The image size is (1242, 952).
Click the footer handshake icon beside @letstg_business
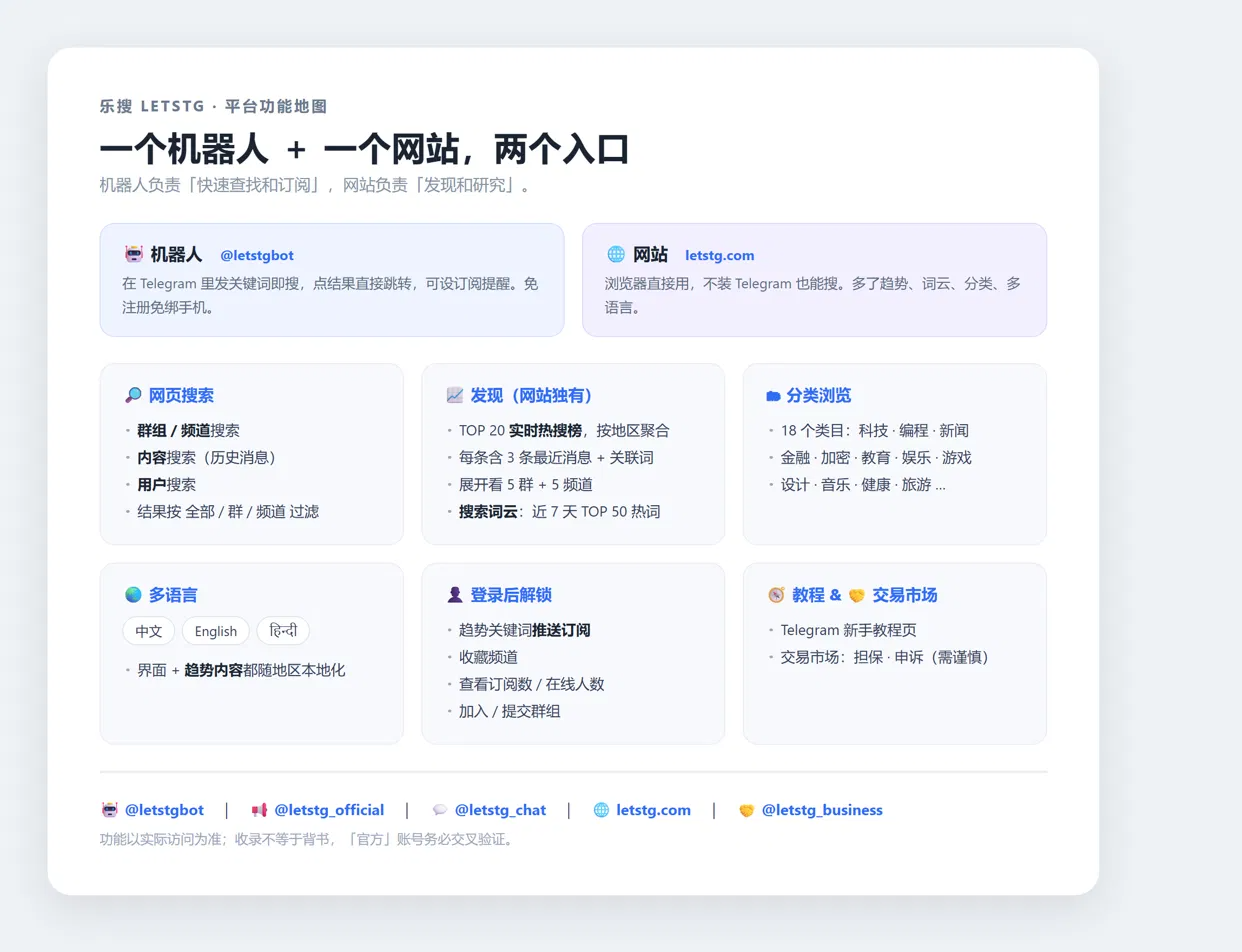pyautogui.click(x=746, y=810)
